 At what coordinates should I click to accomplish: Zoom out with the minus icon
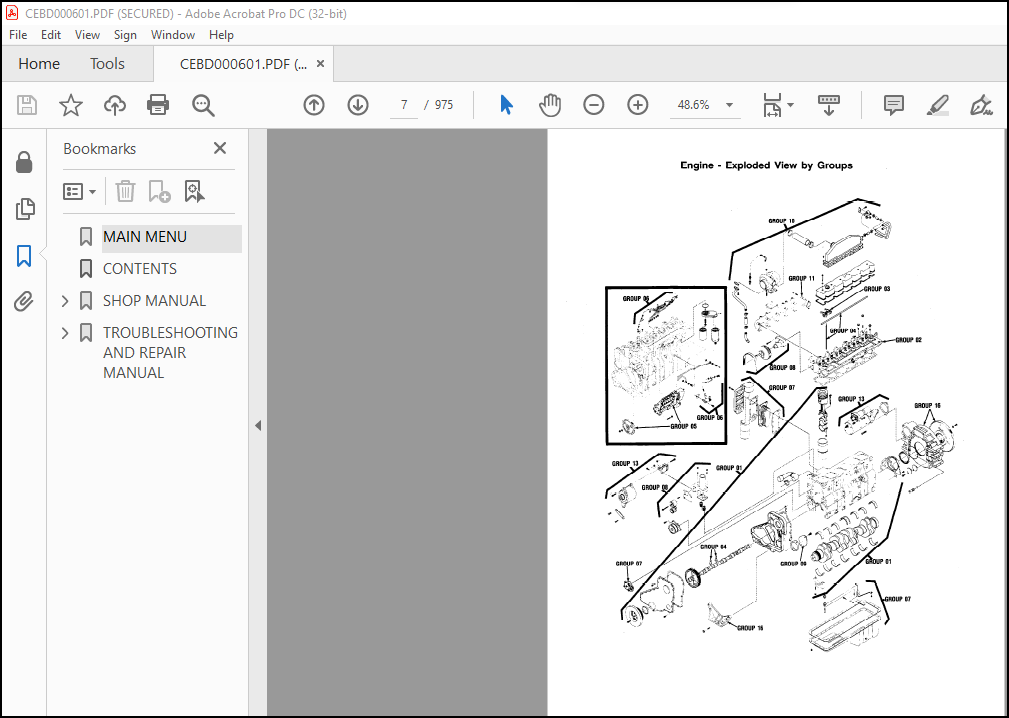pyautogui.click(x=593, y=105)
